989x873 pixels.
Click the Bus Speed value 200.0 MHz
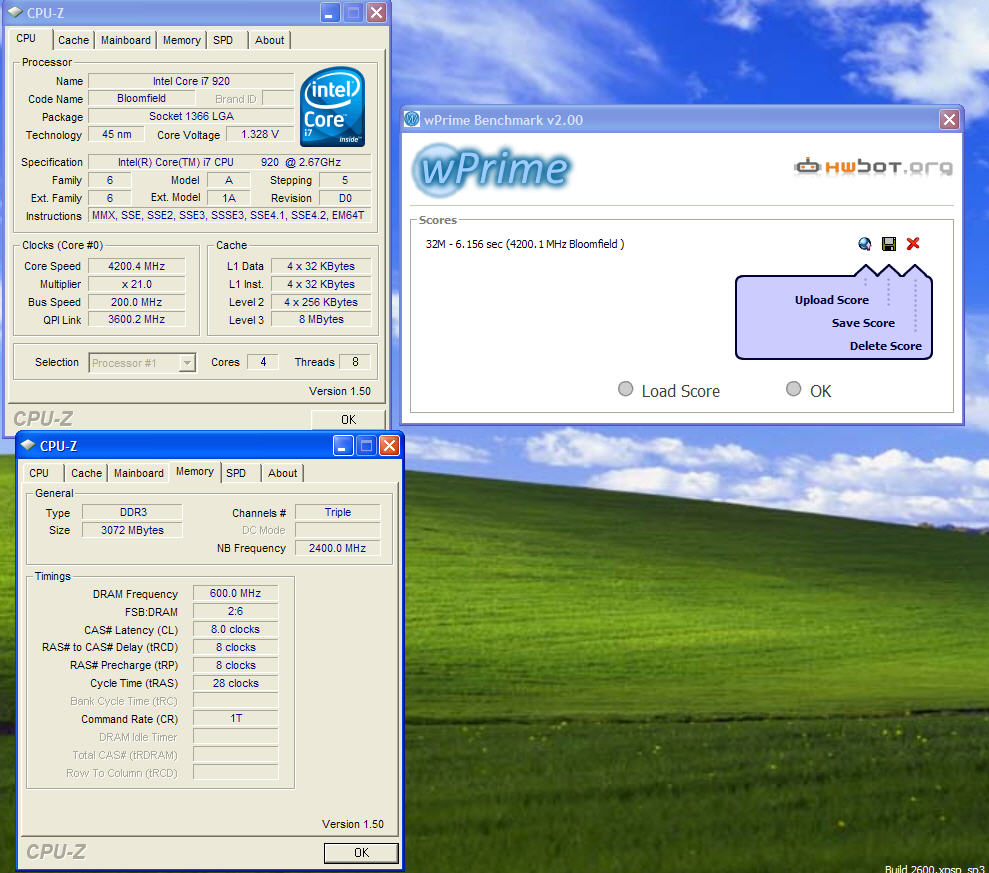(137, 302)
